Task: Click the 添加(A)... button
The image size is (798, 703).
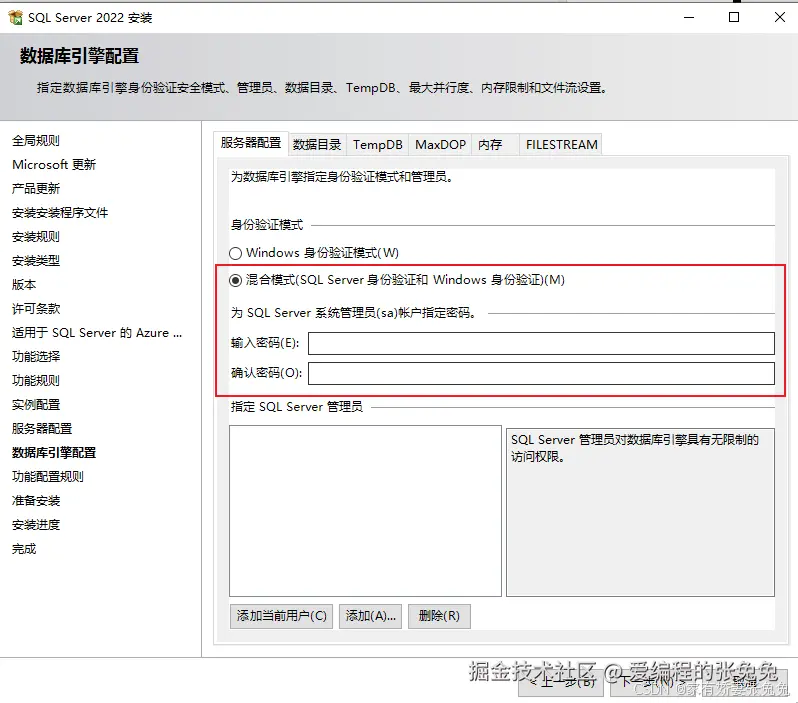Action: [370, 616]
